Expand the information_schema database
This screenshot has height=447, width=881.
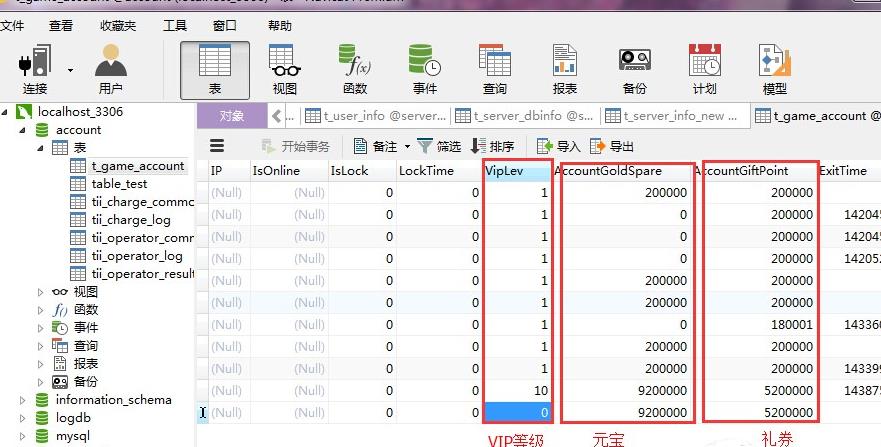(22, 400)
